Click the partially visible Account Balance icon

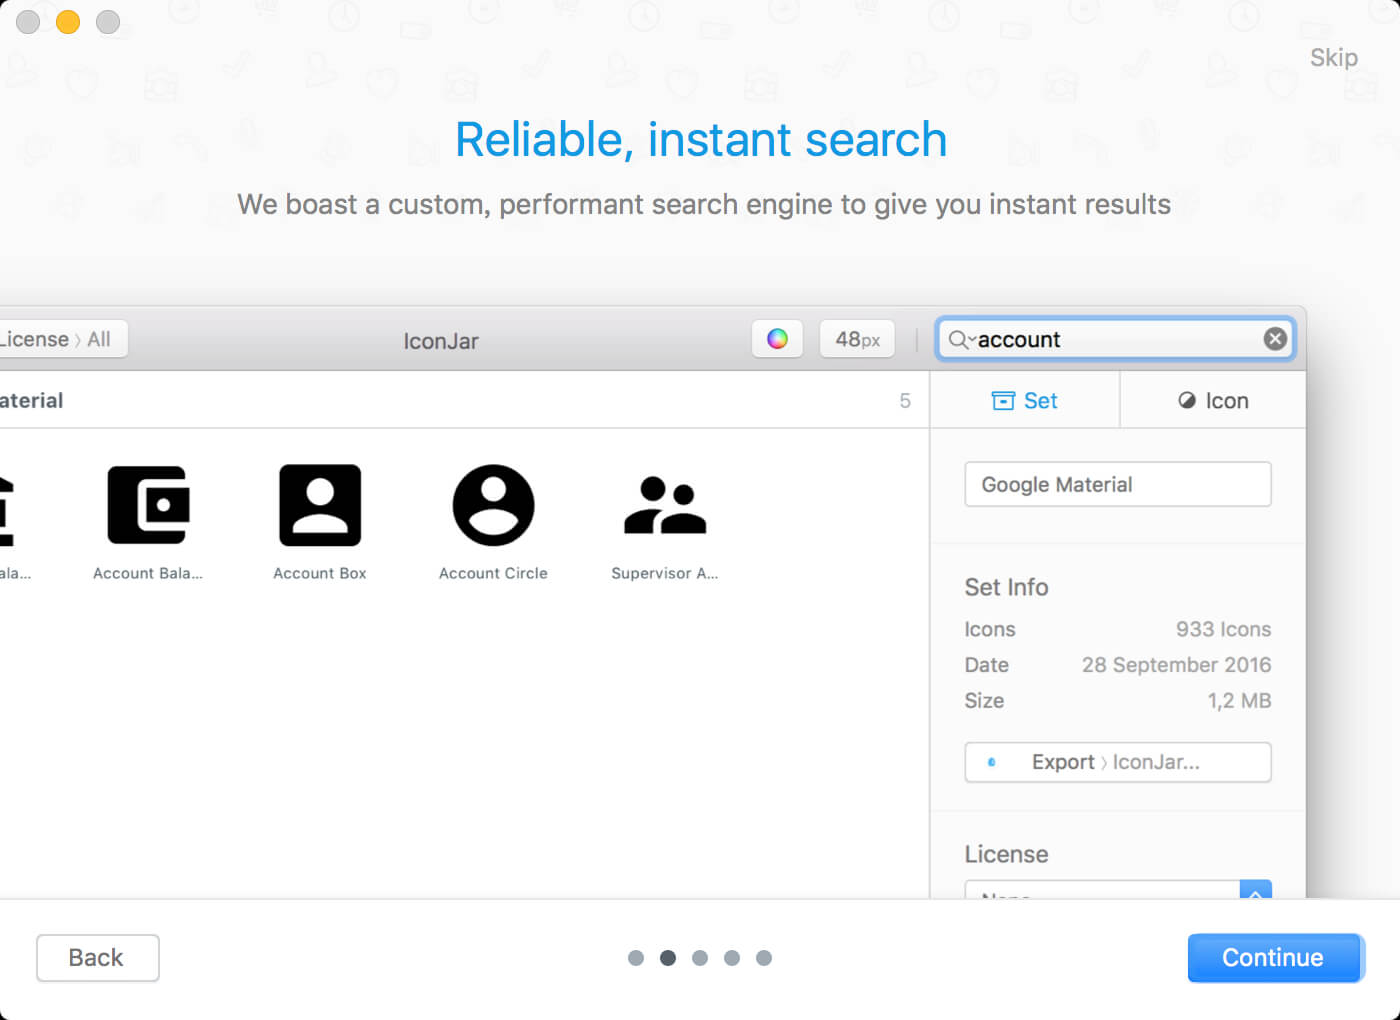coord(7,510)
